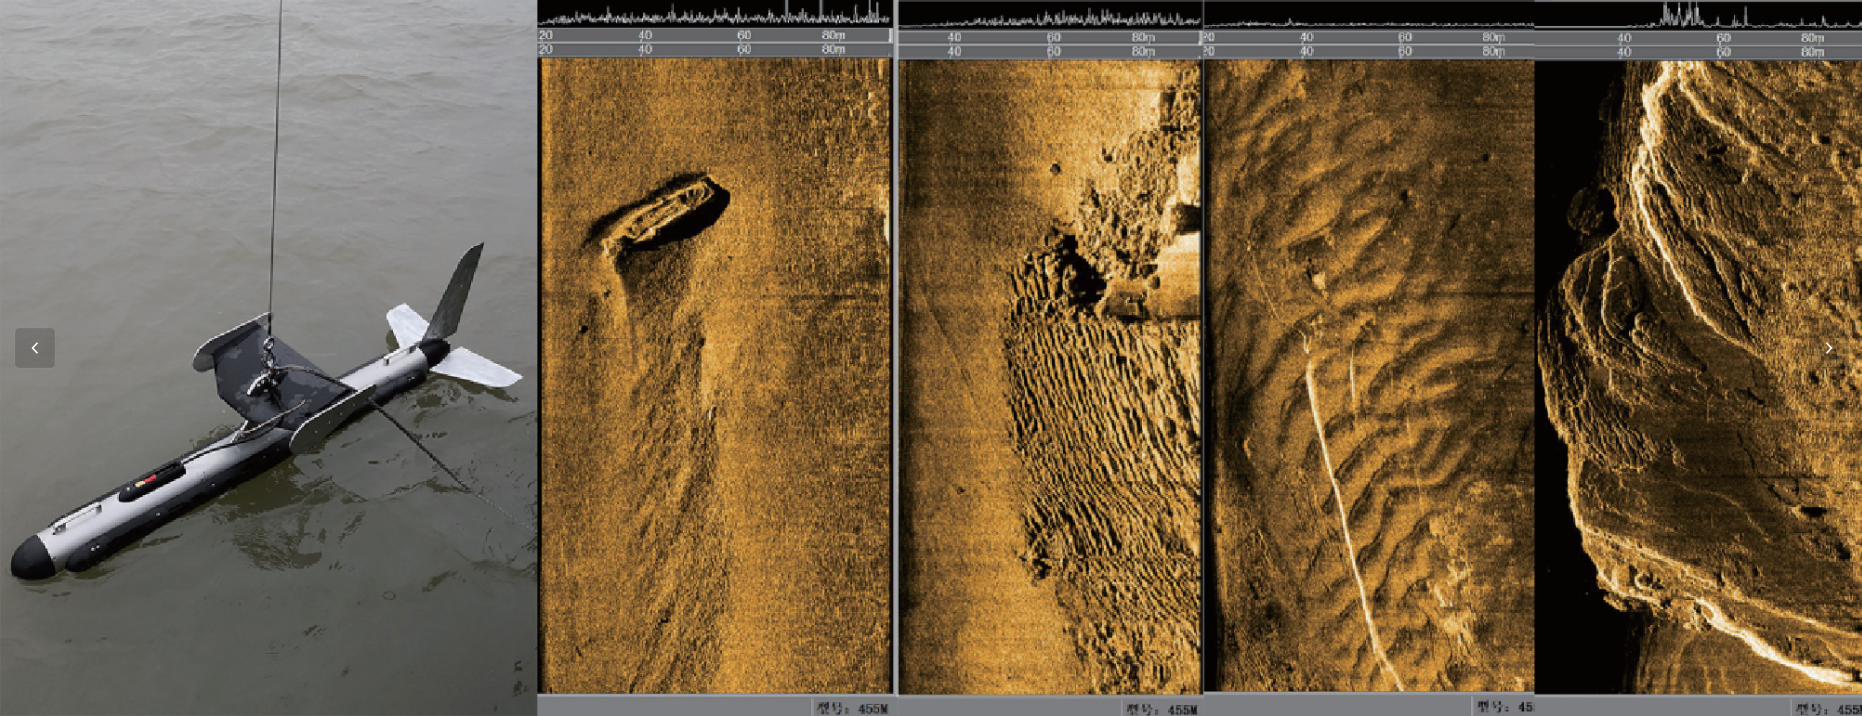Click the next slide arrow button
This screenshot has height=716, width=1862.
(1828, 348)
